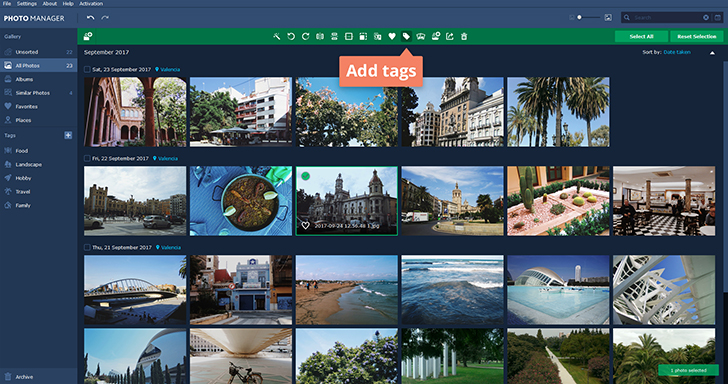Flip photo vertically

(334, 36)
